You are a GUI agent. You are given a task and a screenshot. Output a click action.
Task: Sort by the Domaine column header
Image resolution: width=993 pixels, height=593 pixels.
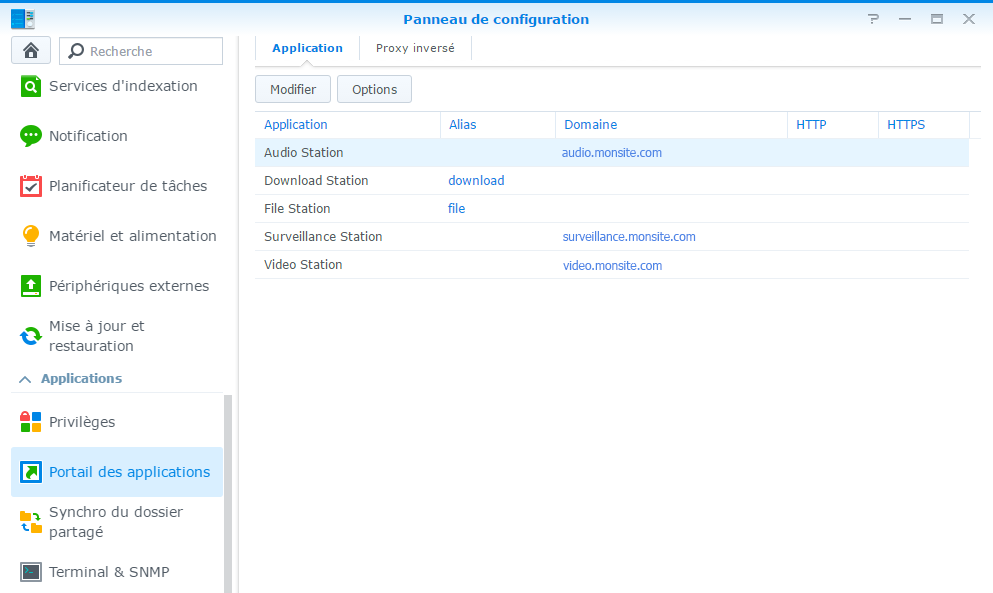671,125
